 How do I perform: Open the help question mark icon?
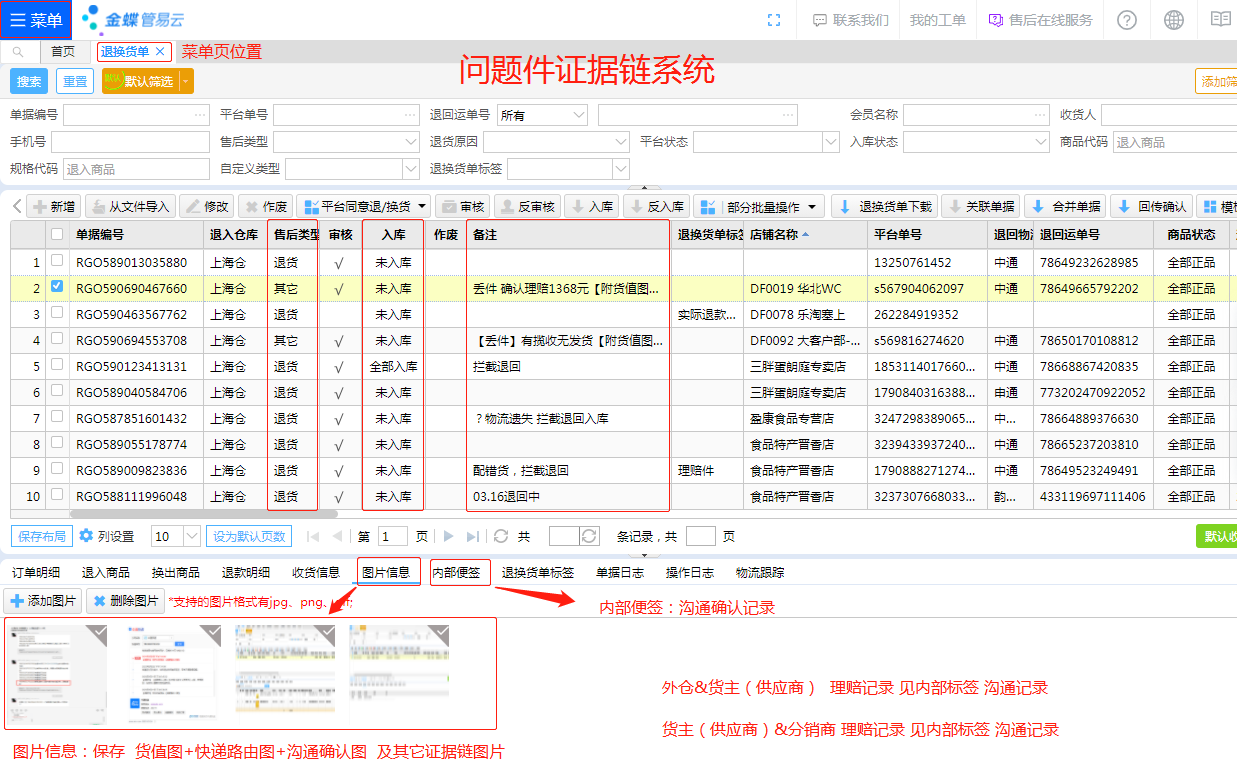pyautogui.click(x=1127, y=20)
